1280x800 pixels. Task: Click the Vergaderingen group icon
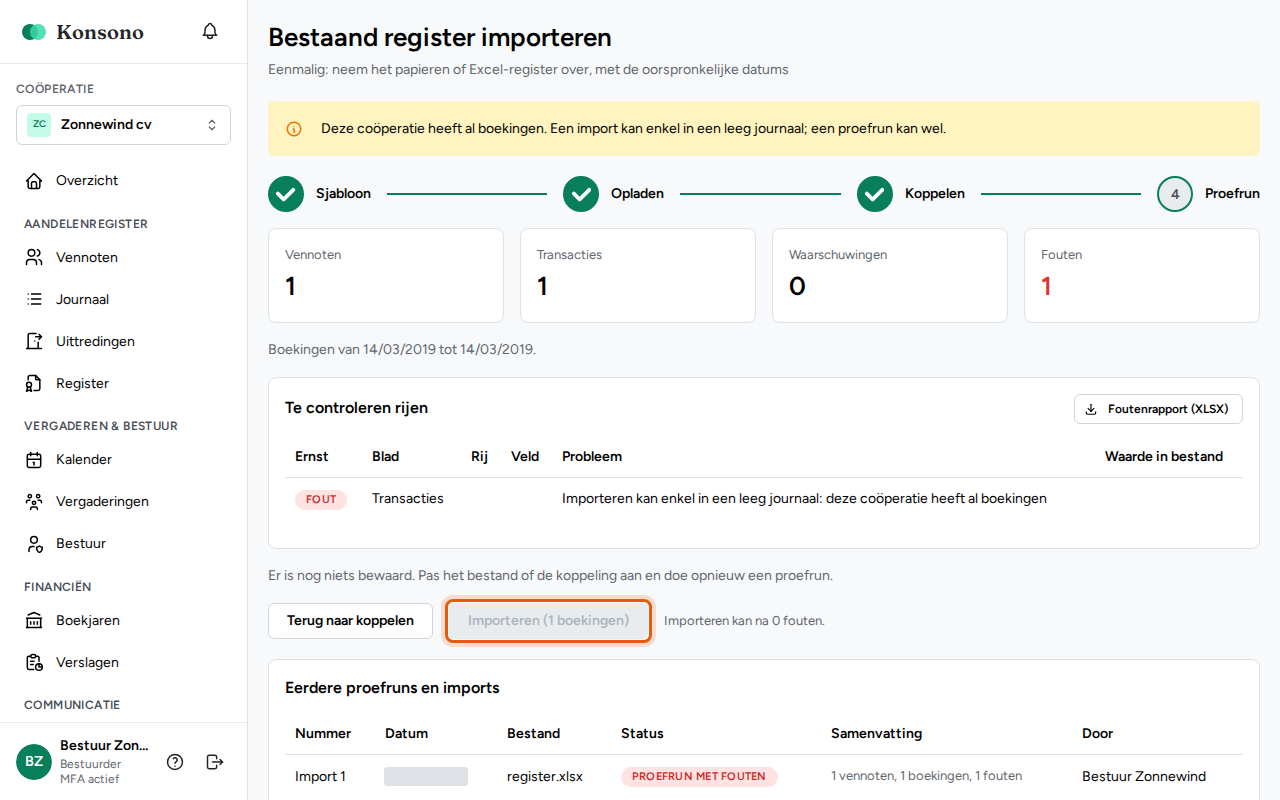coord(34,502)
